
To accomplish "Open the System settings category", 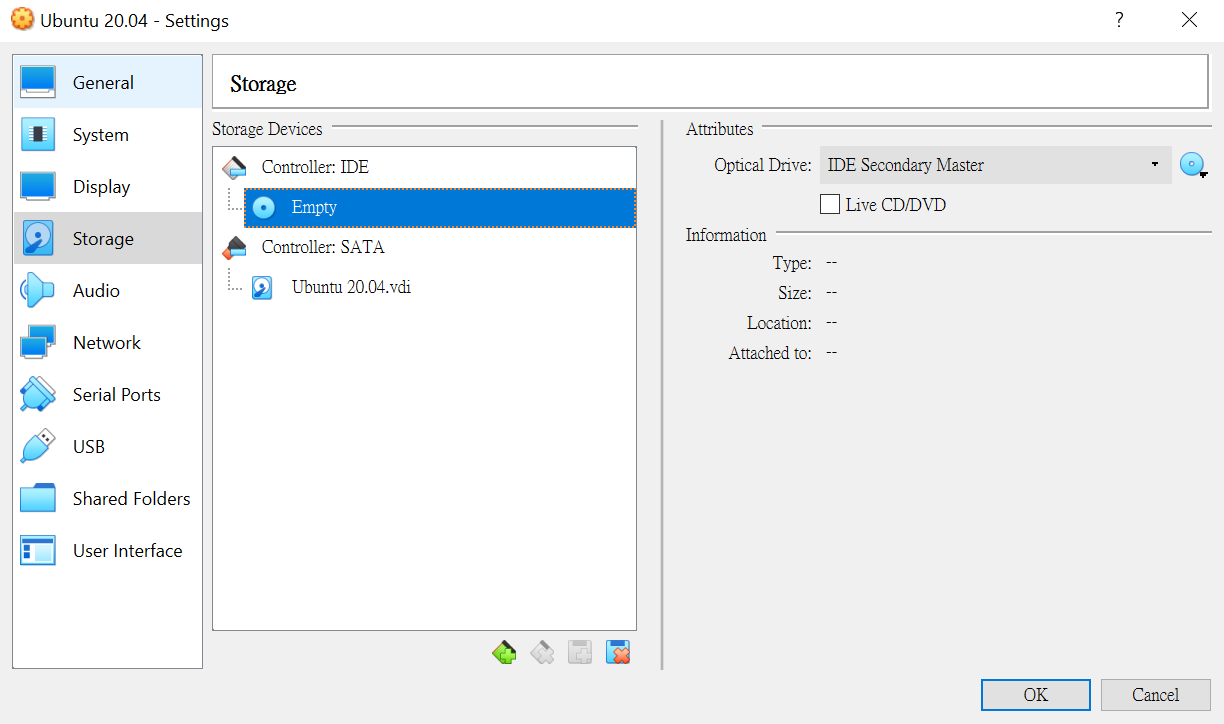I will click(107, 135).
